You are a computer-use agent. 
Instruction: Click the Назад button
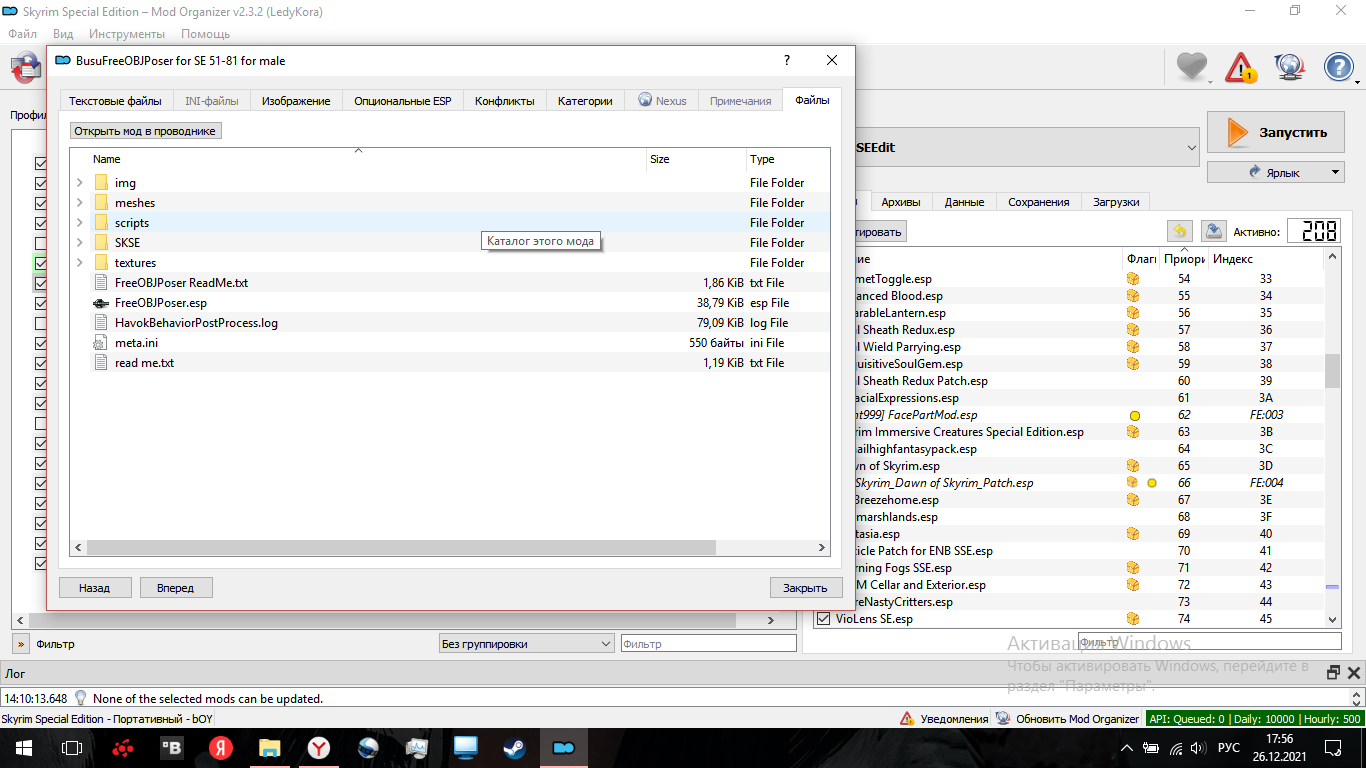pos(94,588)
